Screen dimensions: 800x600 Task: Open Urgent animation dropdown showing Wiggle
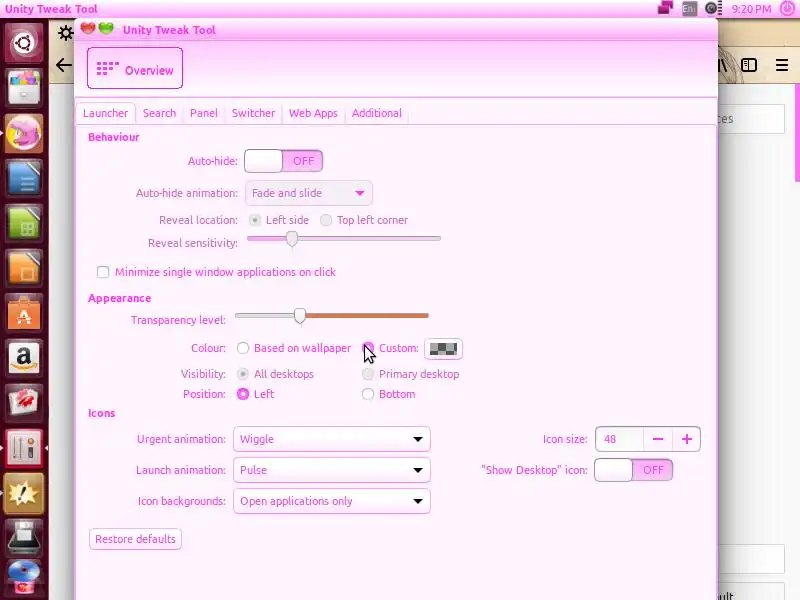point(332,439)
